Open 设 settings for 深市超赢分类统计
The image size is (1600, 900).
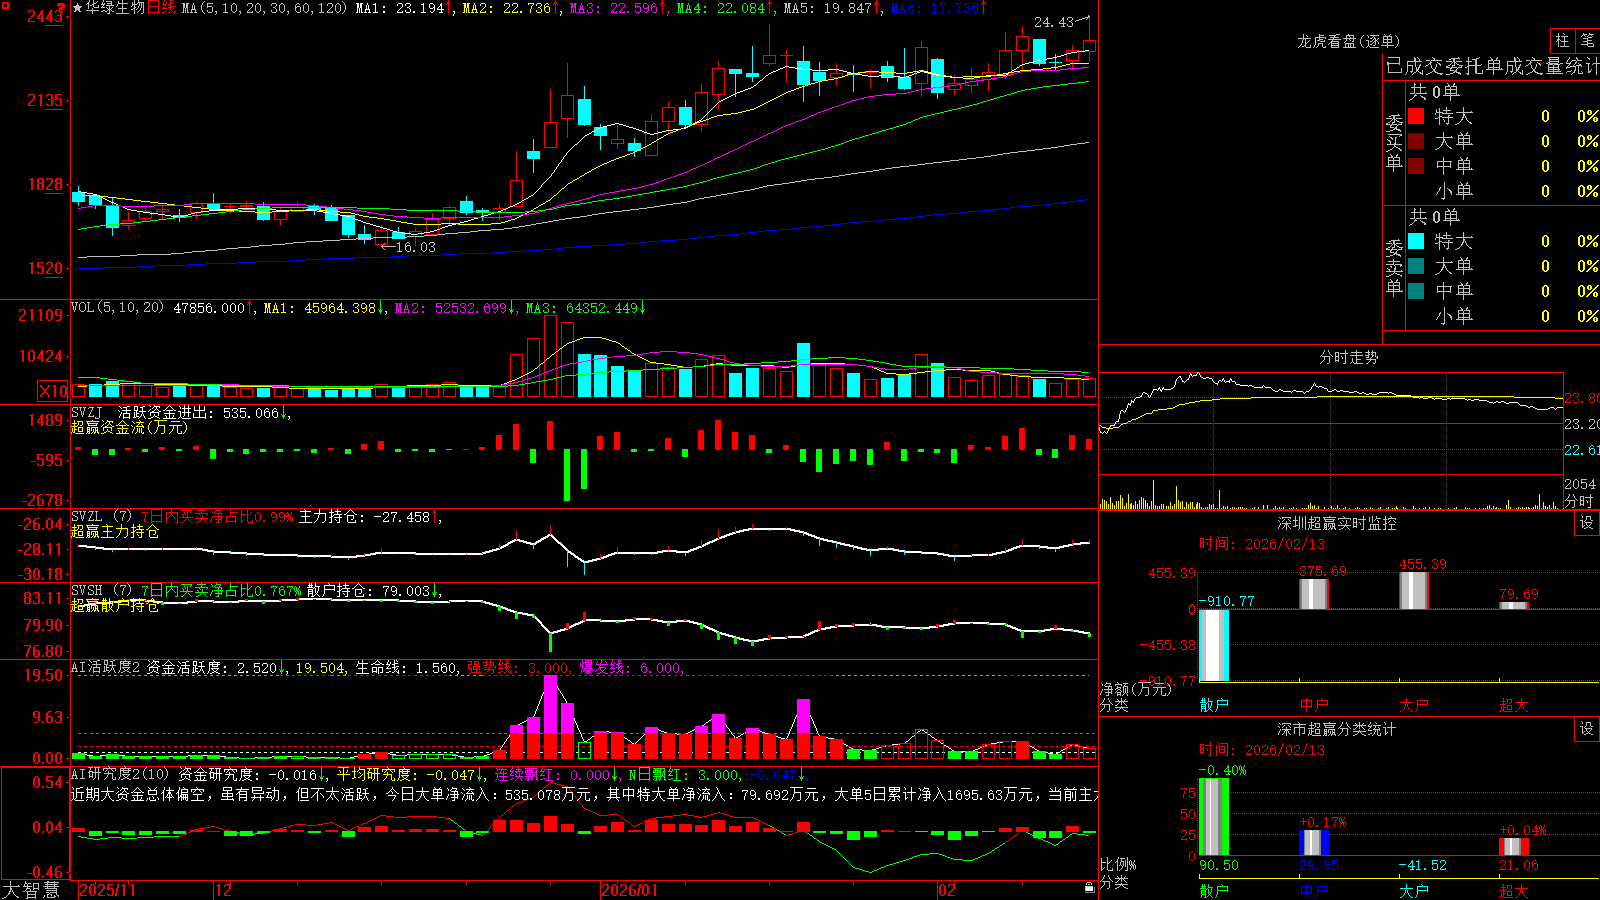pos(1587,729)
